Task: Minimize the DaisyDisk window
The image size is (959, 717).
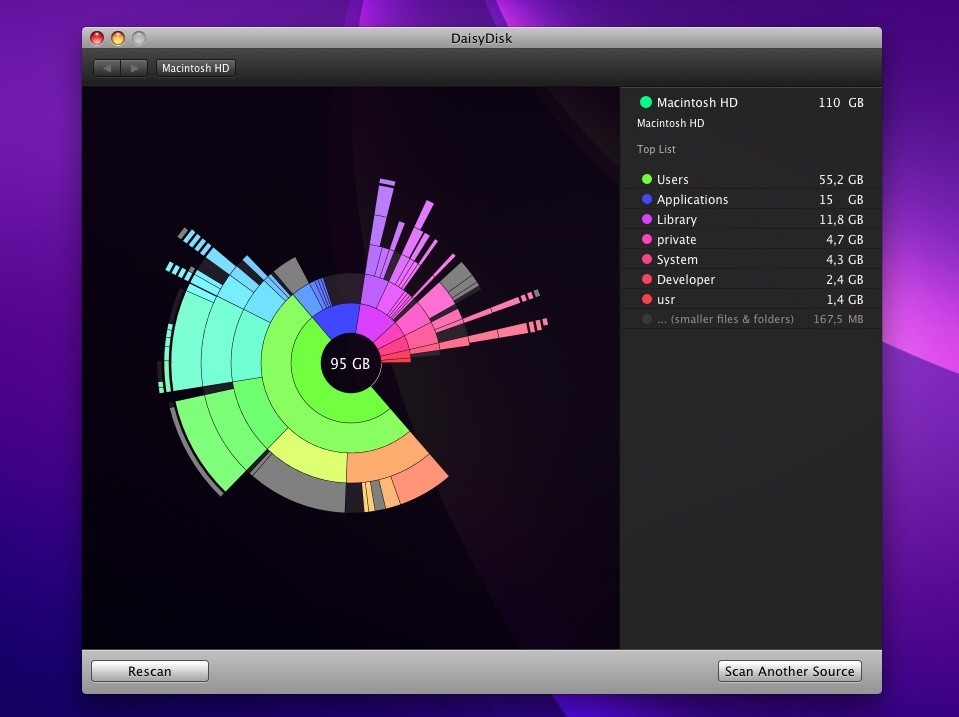Action: coord(118,38)
